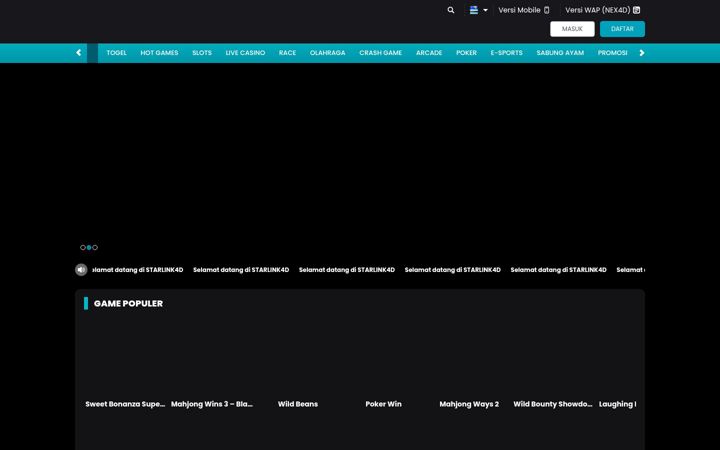This screenshot has width=720, height=450.
Task: Open the search magnifier icon
Action: (450, 10)
